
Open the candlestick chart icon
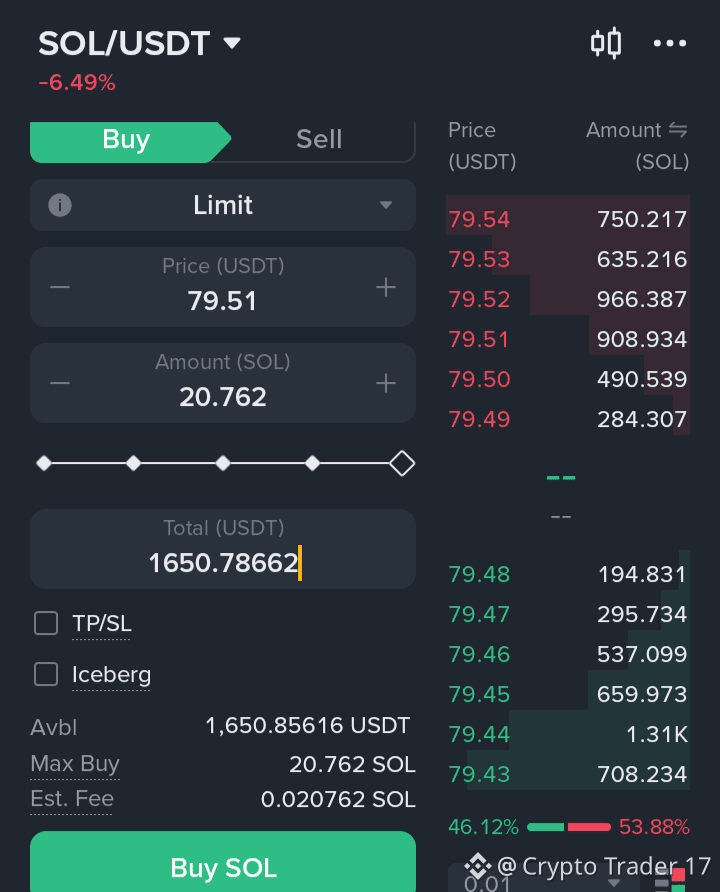[606, 43]
